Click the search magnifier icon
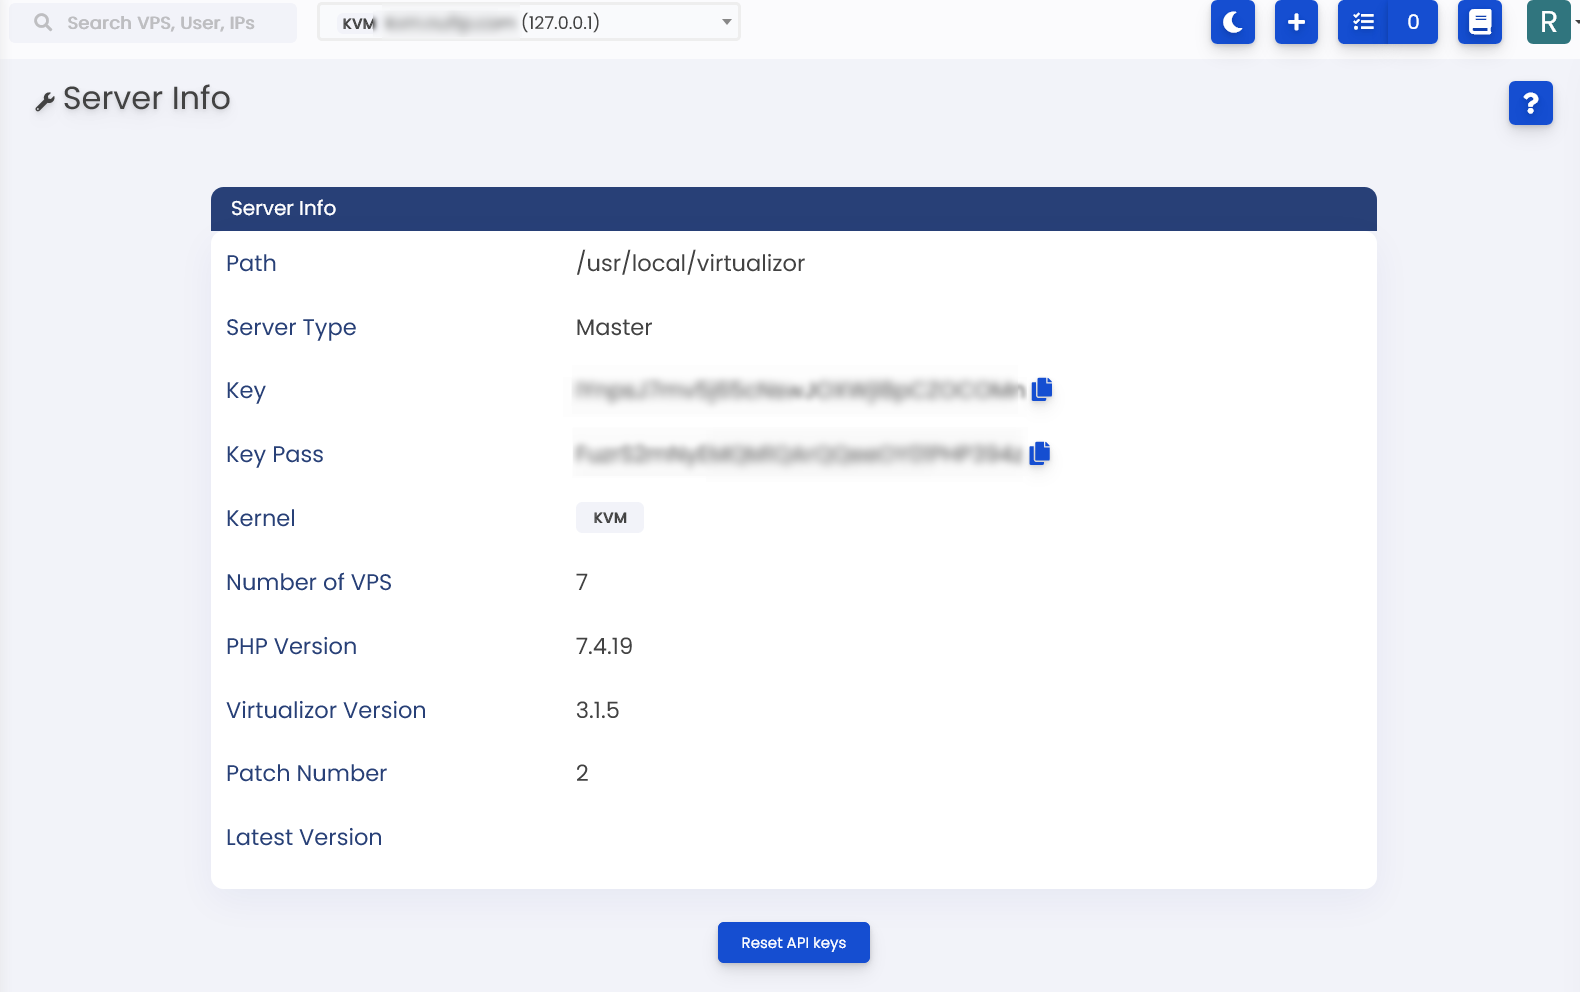Viewport: 1580px width, 992px height. (x=43, y=22)
